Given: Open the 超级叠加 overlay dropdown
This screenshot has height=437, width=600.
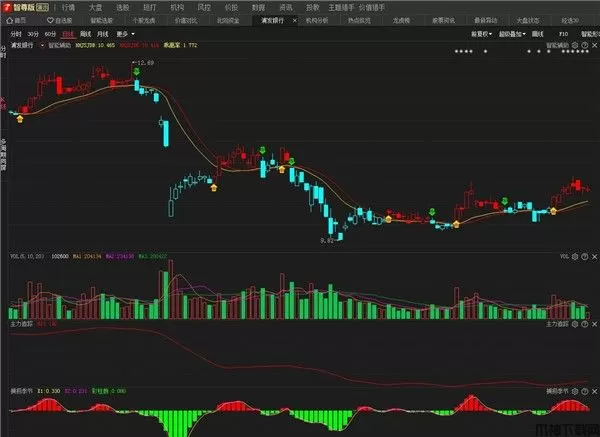Looking at the screenshot, I should (x=512, y=34).
